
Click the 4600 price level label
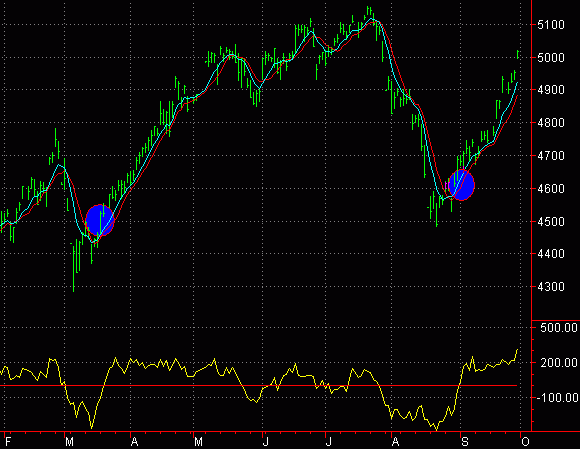tap(551, 189)
